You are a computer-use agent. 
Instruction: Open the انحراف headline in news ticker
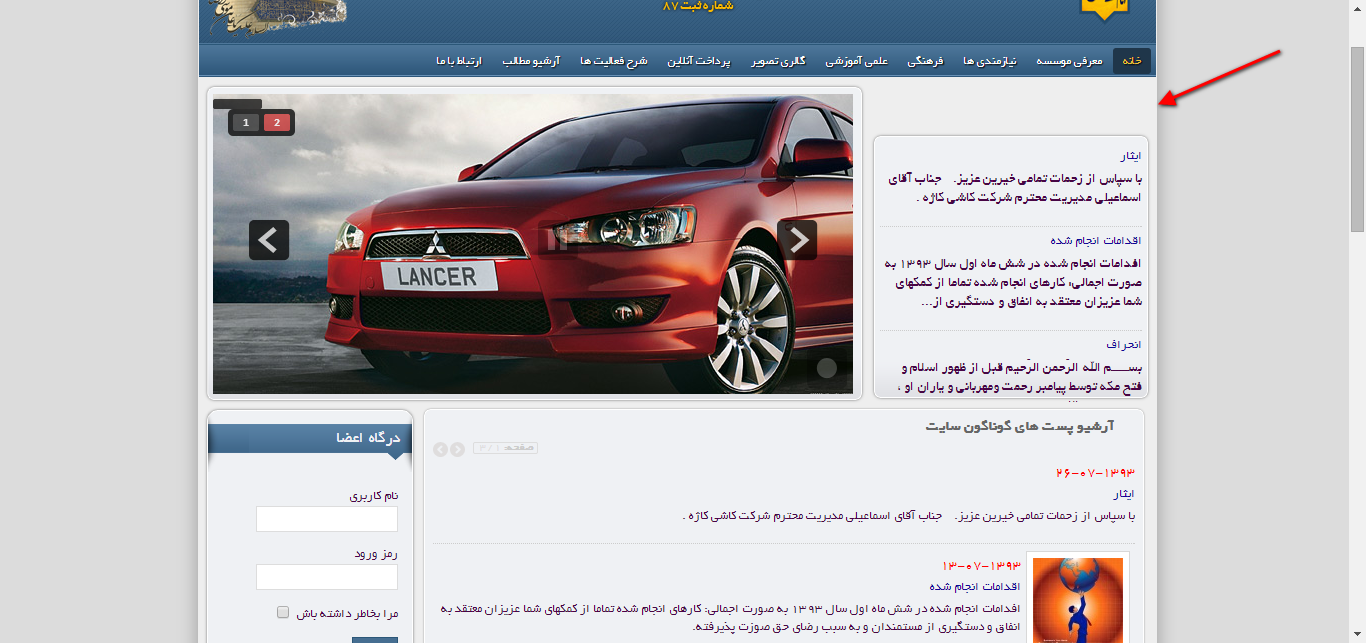pos(1124,344)
